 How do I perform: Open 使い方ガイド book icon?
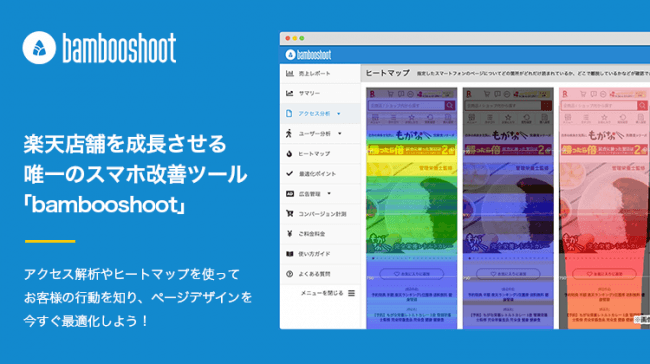(289, 254)
